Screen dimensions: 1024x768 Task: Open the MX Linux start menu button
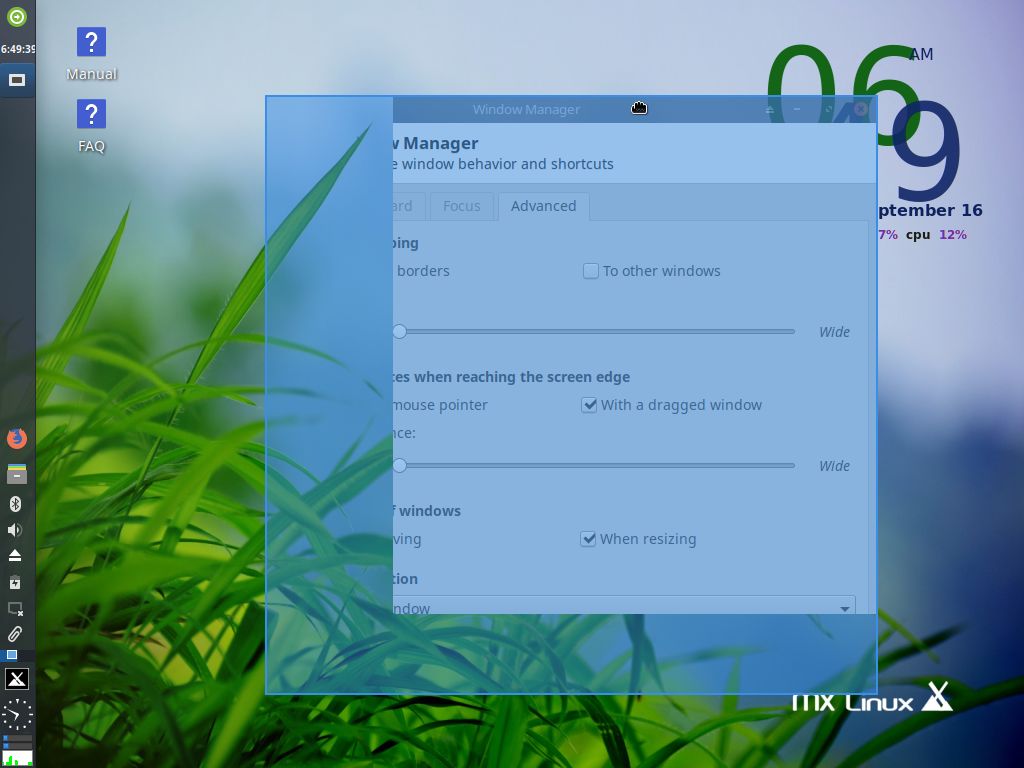pos(17,680)
